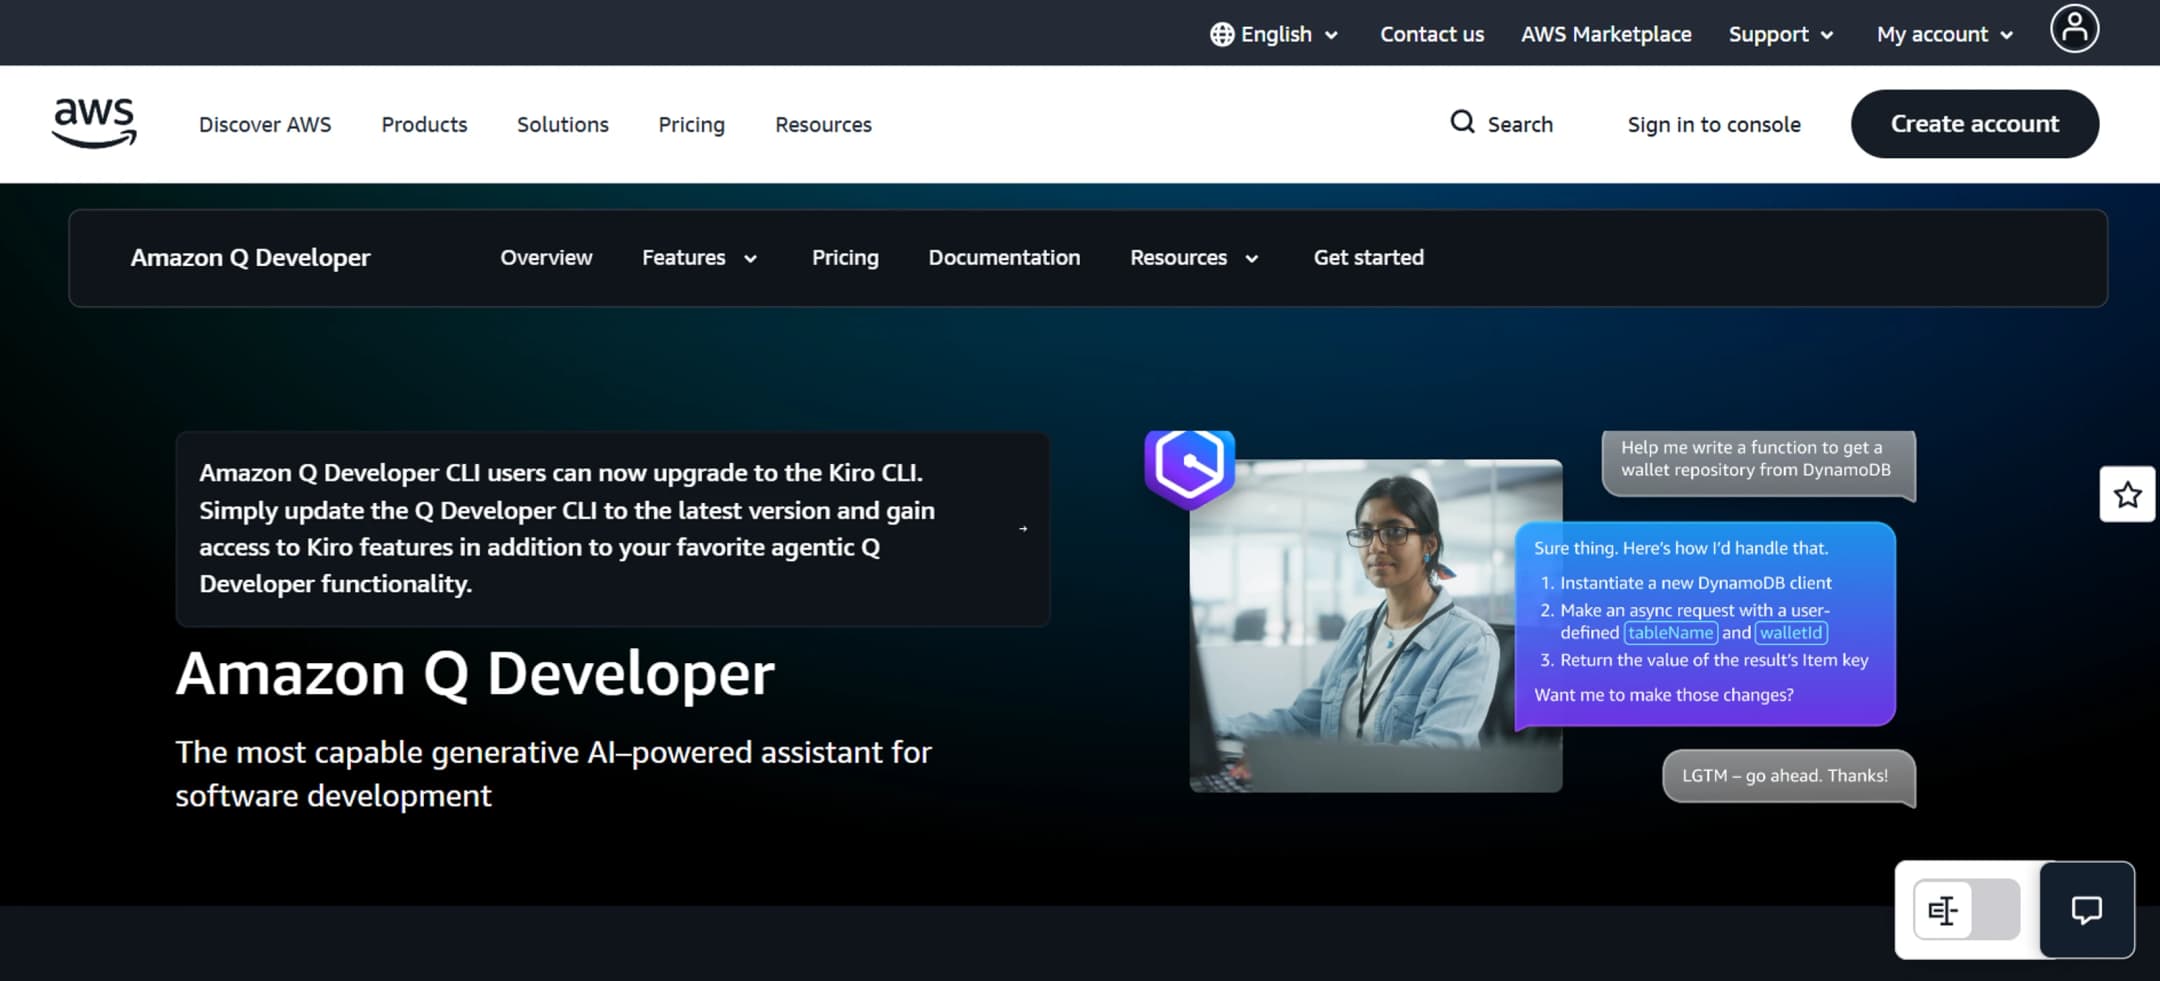Click the tableName code tag
Image resolution: width=2160 pixels, height=981 pixels.
coord(1671,633)
